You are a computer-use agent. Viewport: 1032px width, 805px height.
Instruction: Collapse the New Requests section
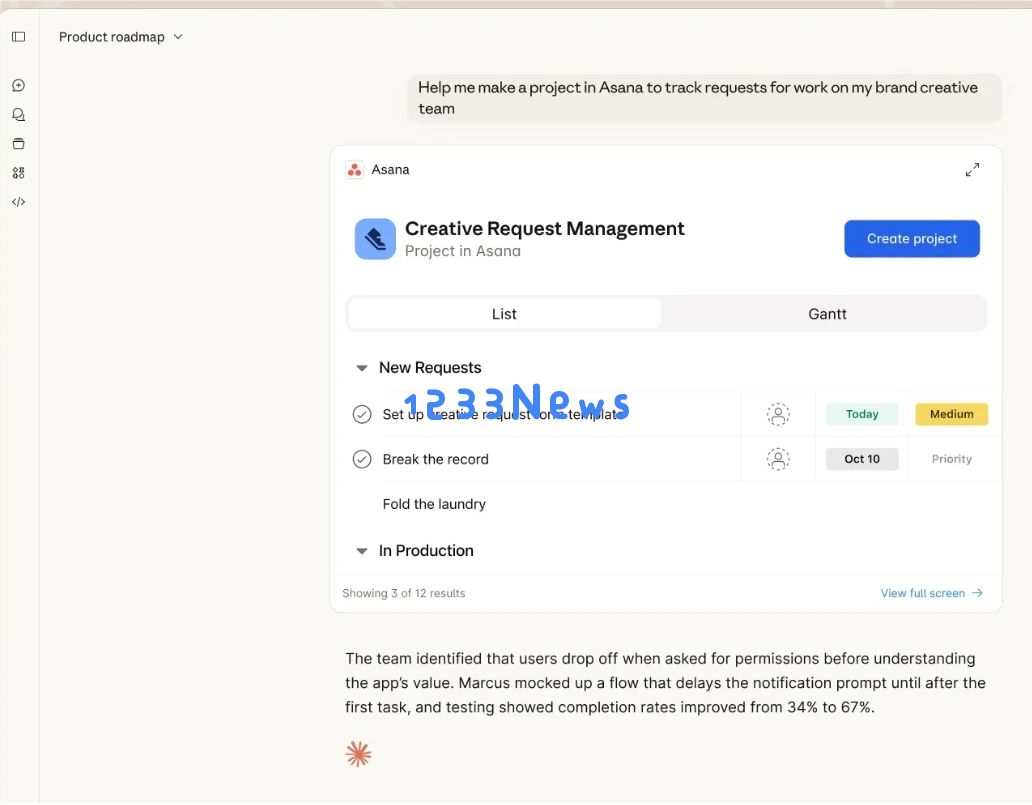(x=361, y=368)
